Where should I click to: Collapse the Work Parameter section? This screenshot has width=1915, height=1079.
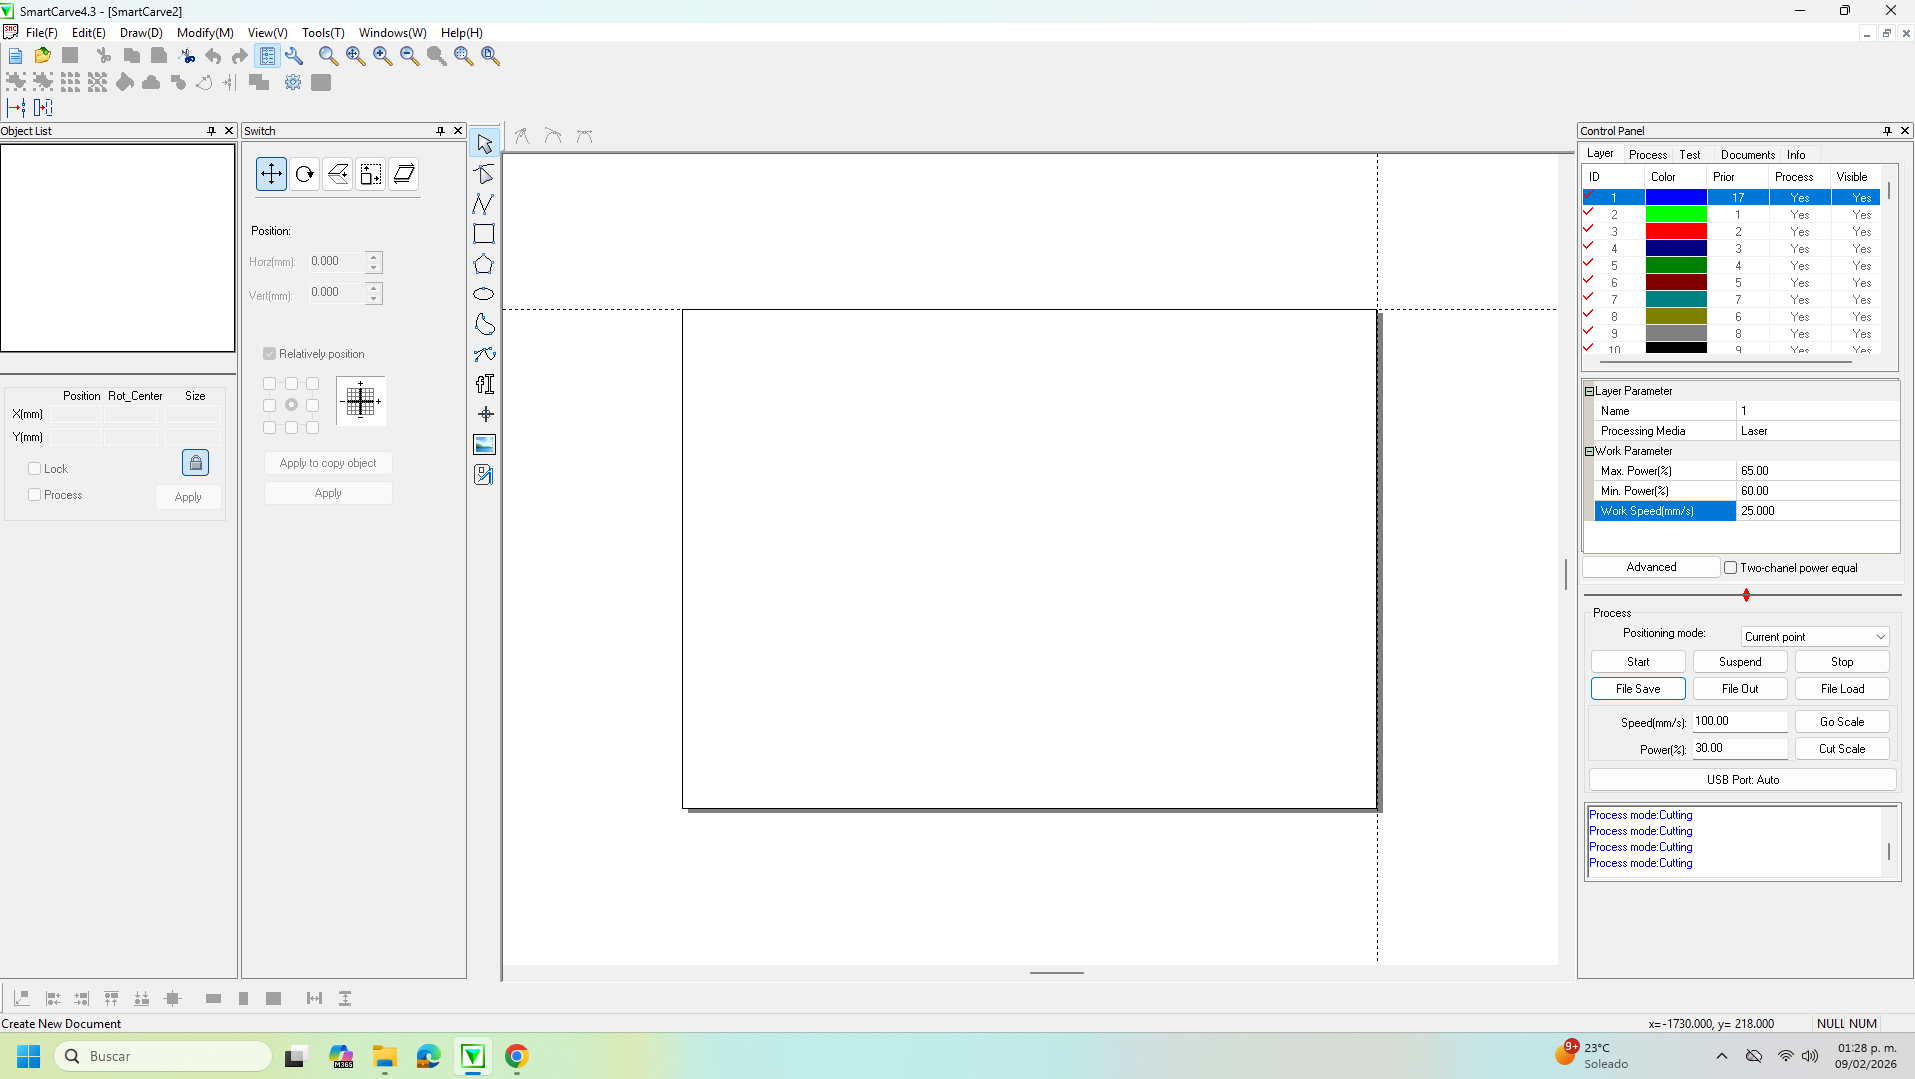tap(1590, 451)
